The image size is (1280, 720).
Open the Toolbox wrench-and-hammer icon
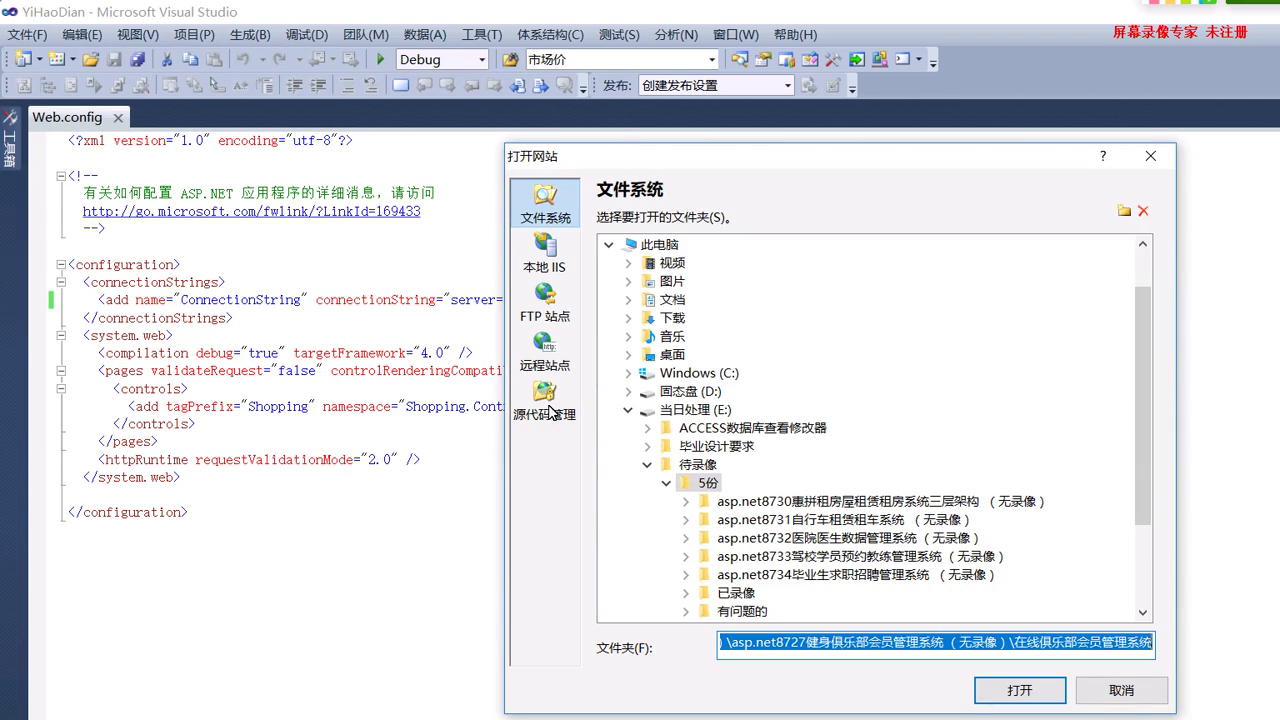(833, 59)
